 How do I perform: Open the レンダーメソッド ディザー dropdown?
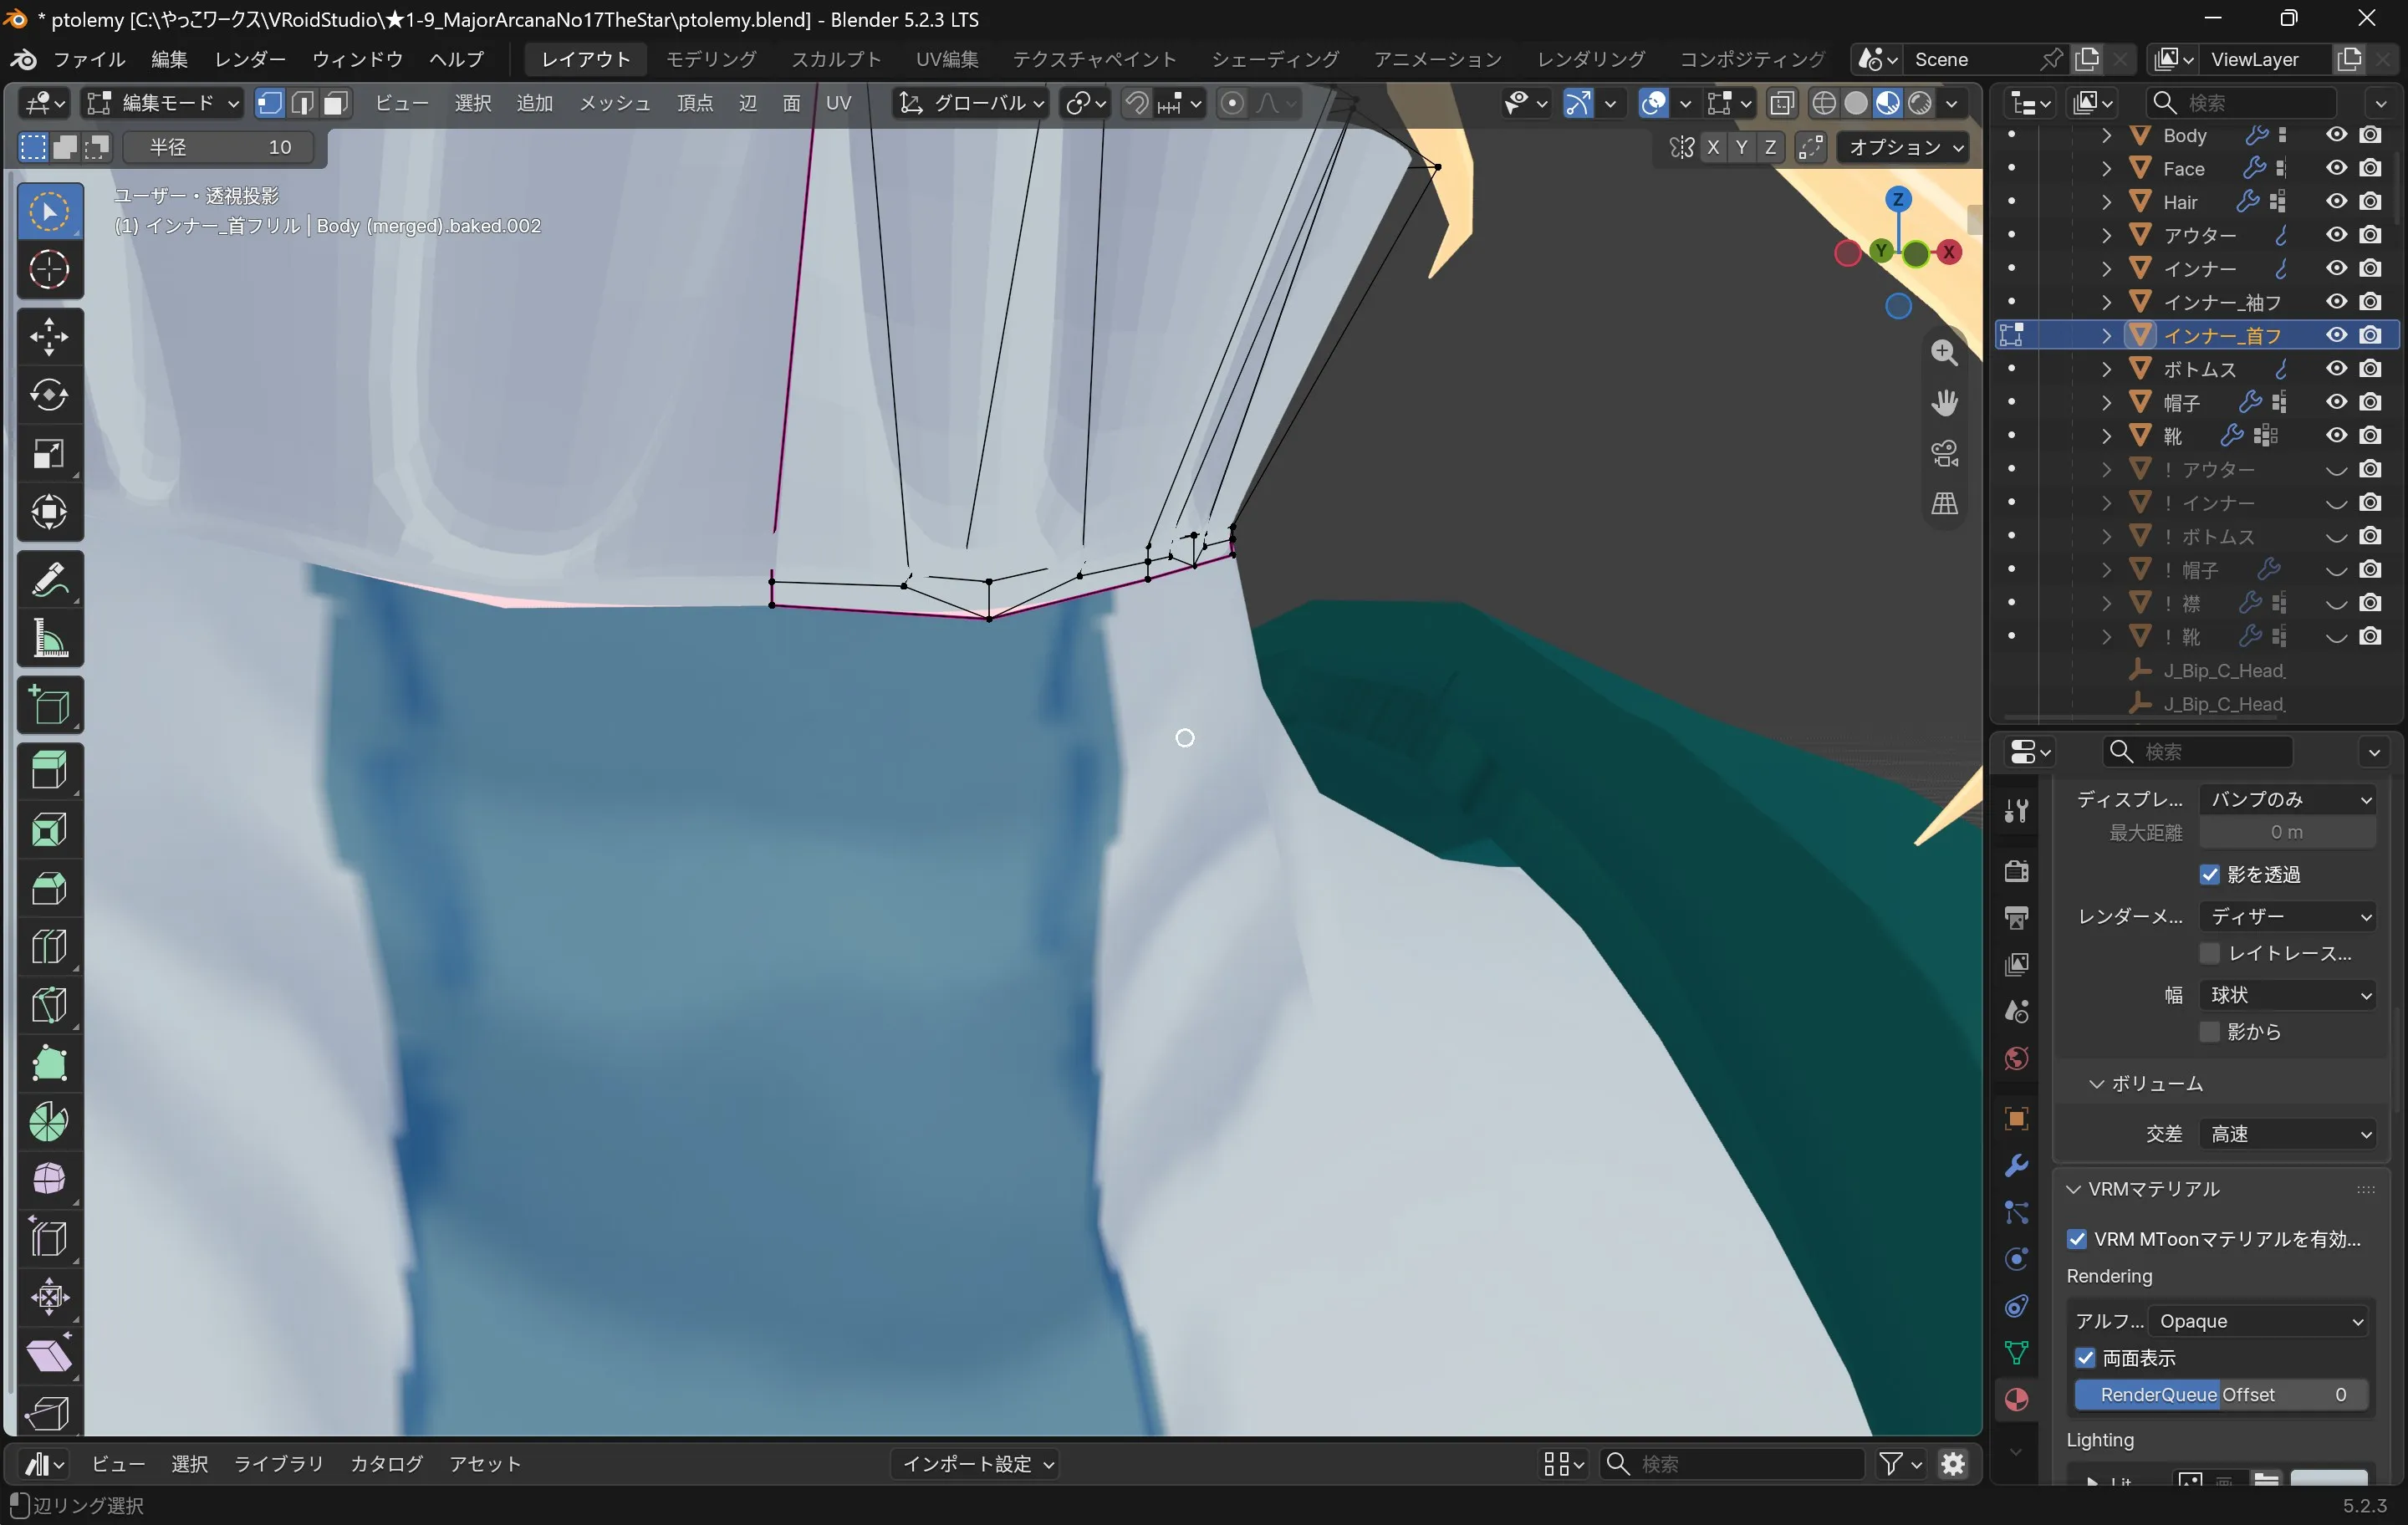[2288, 916]
